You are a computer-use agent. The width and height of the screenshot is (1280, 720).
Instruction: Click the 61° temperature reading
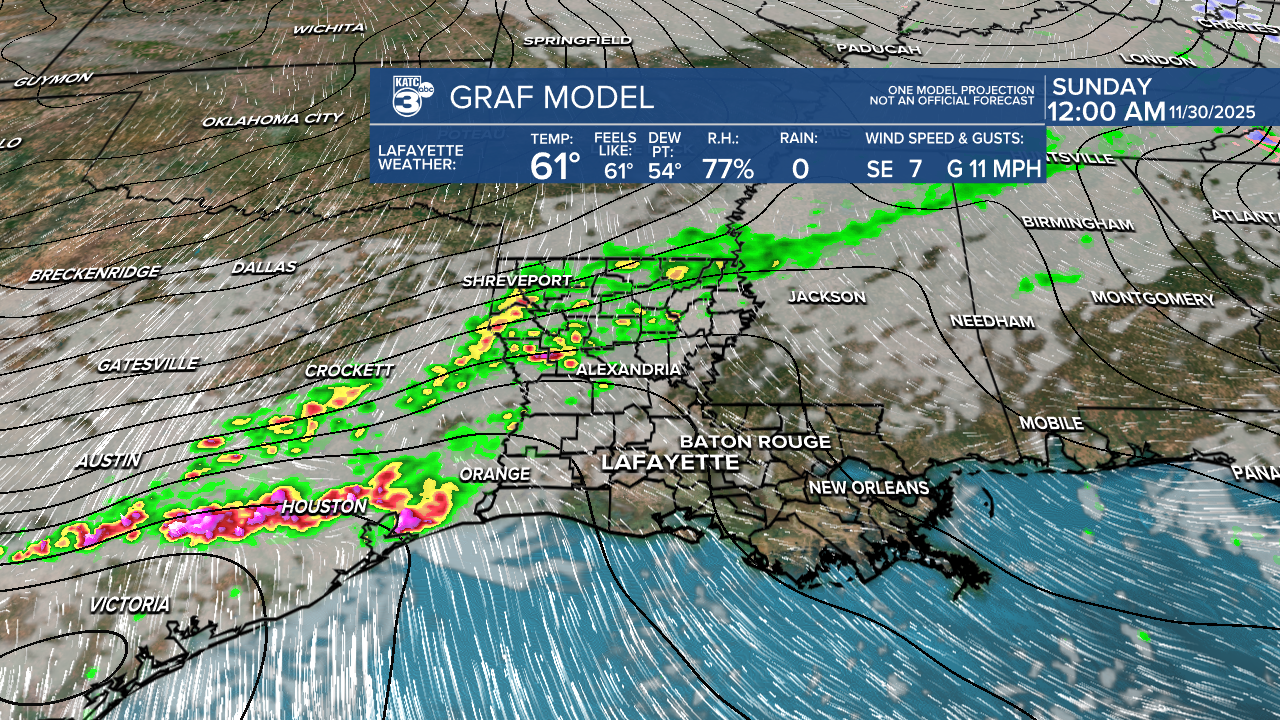click(555, 167)
